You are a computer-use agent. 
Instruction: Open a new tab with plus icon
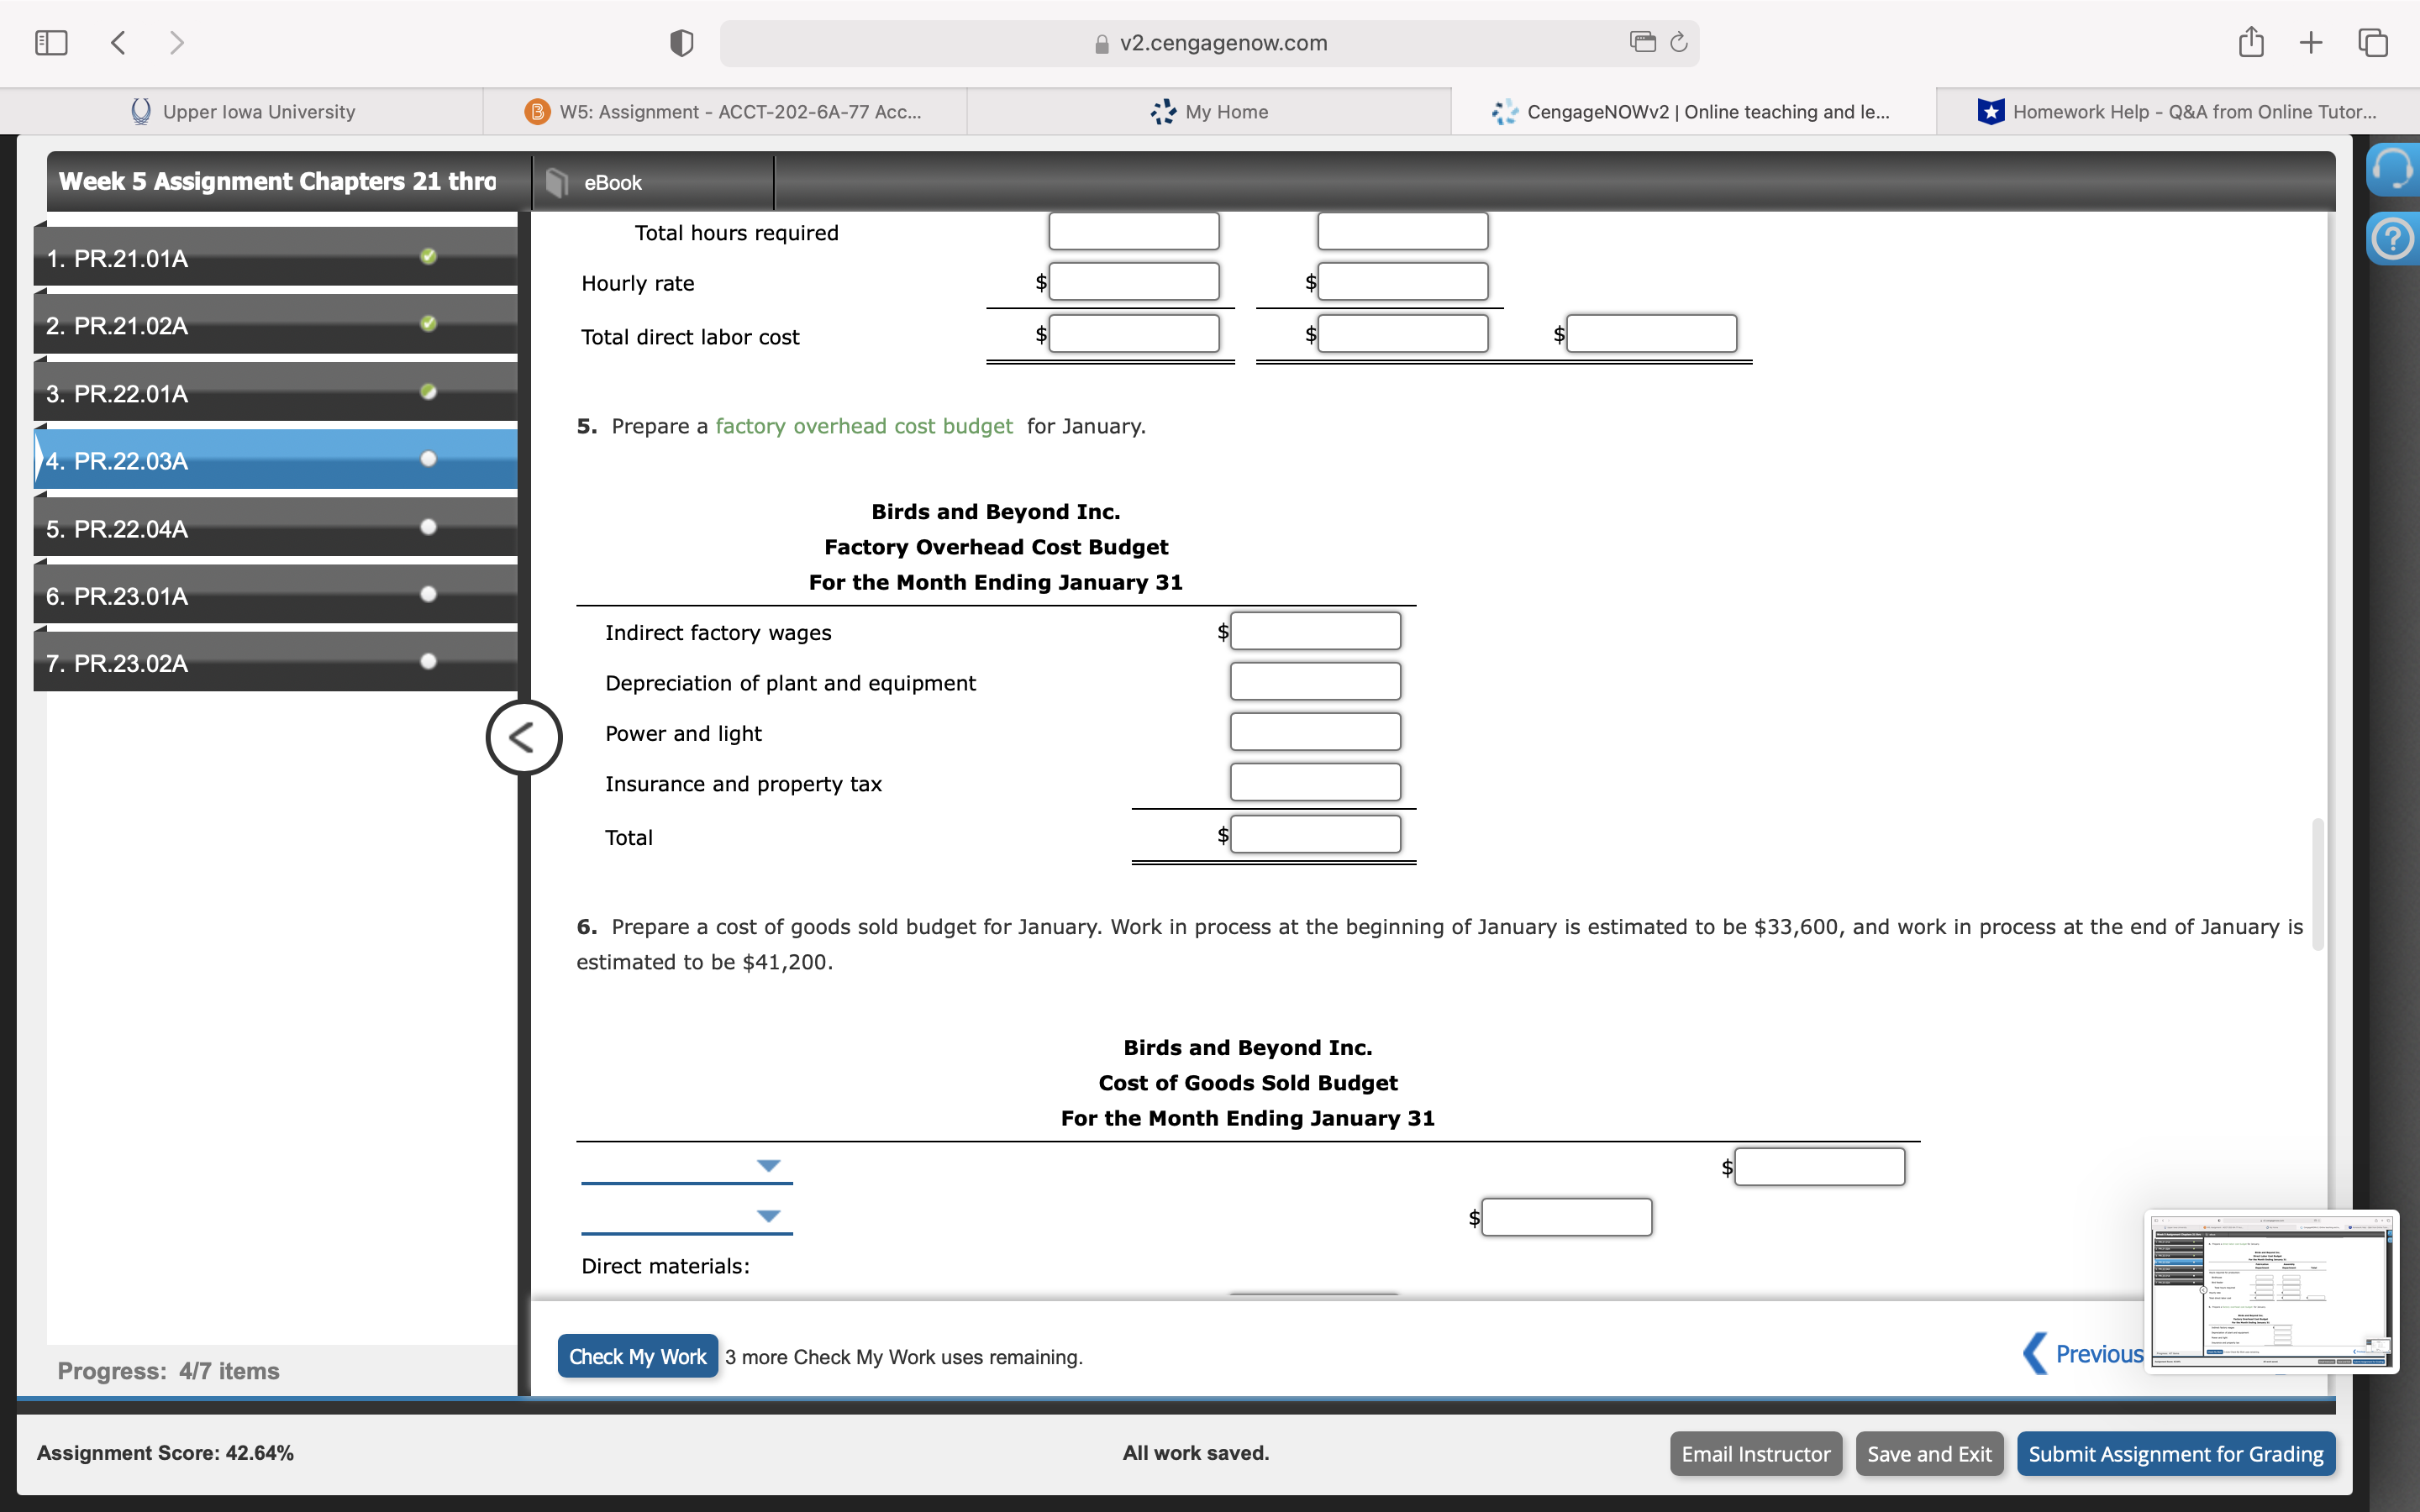(2310, 42)
